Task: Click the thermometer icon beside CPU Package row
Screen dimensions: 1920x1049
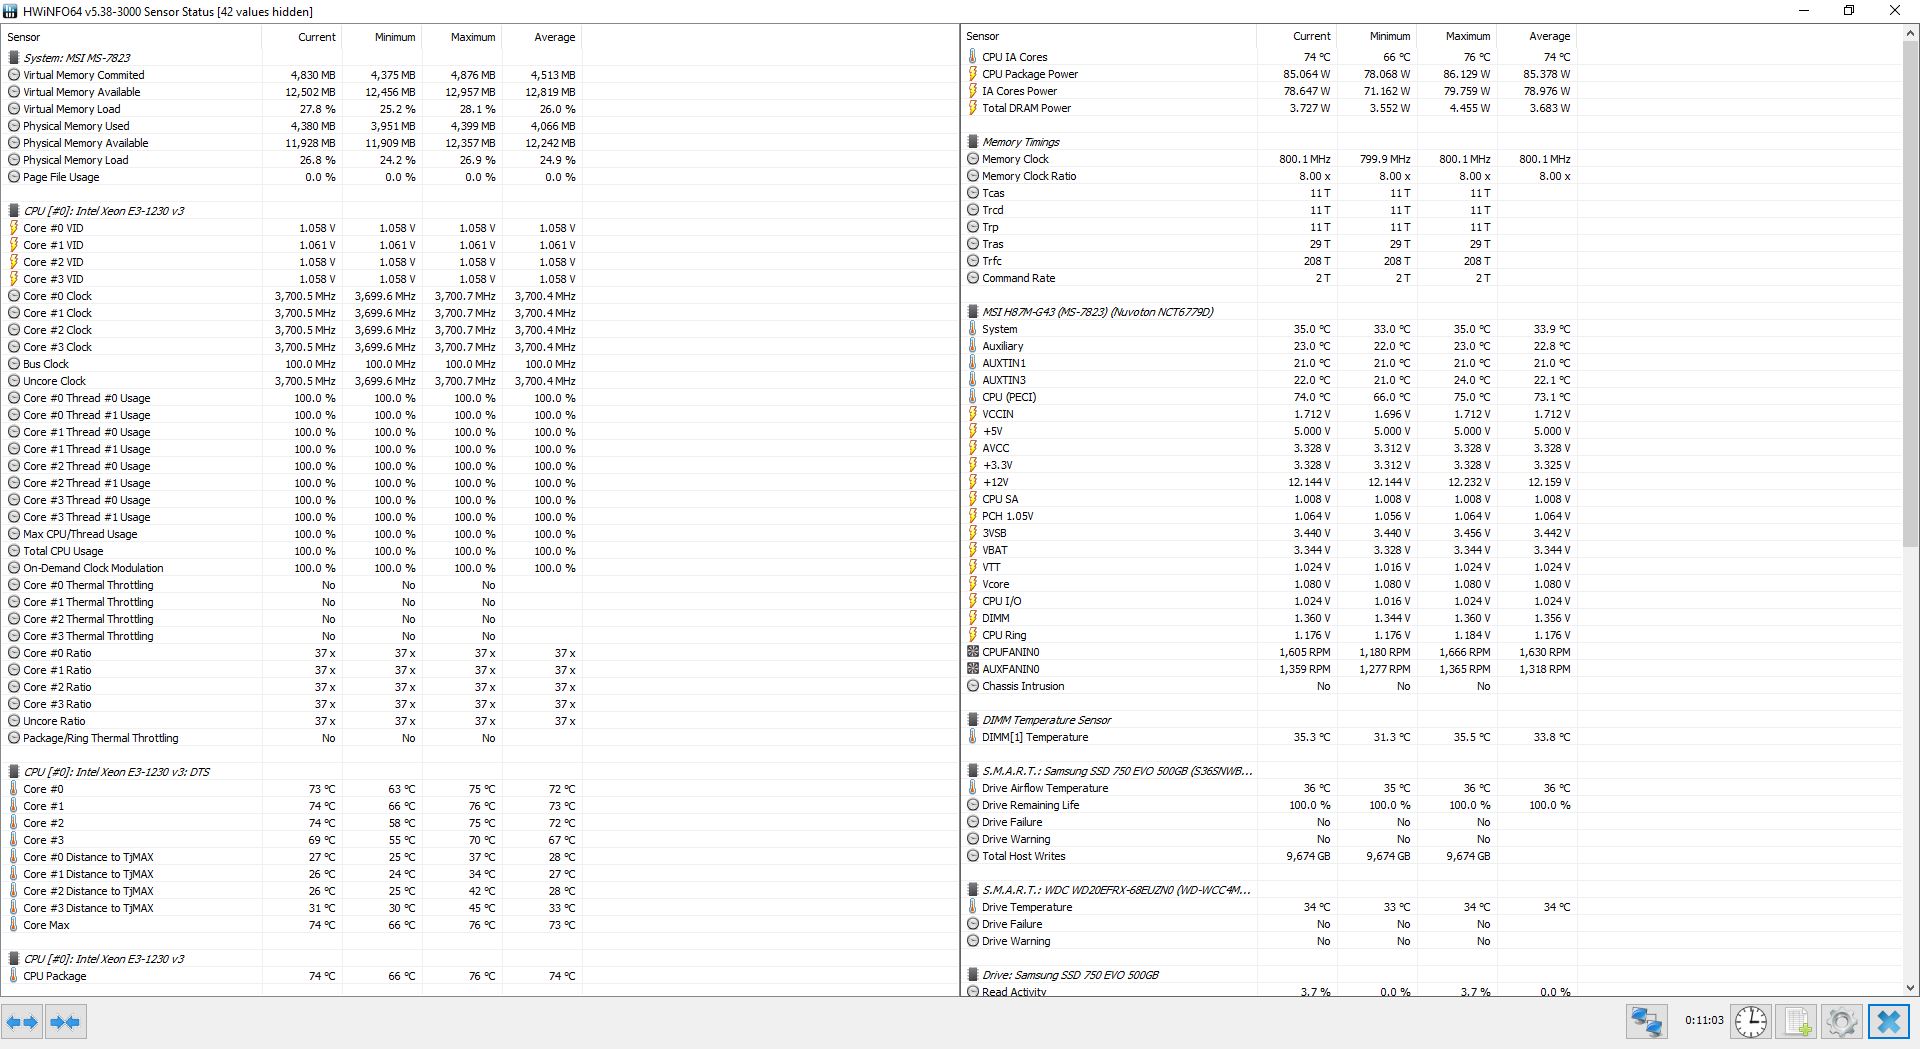Action: click(x=14, y=976)
